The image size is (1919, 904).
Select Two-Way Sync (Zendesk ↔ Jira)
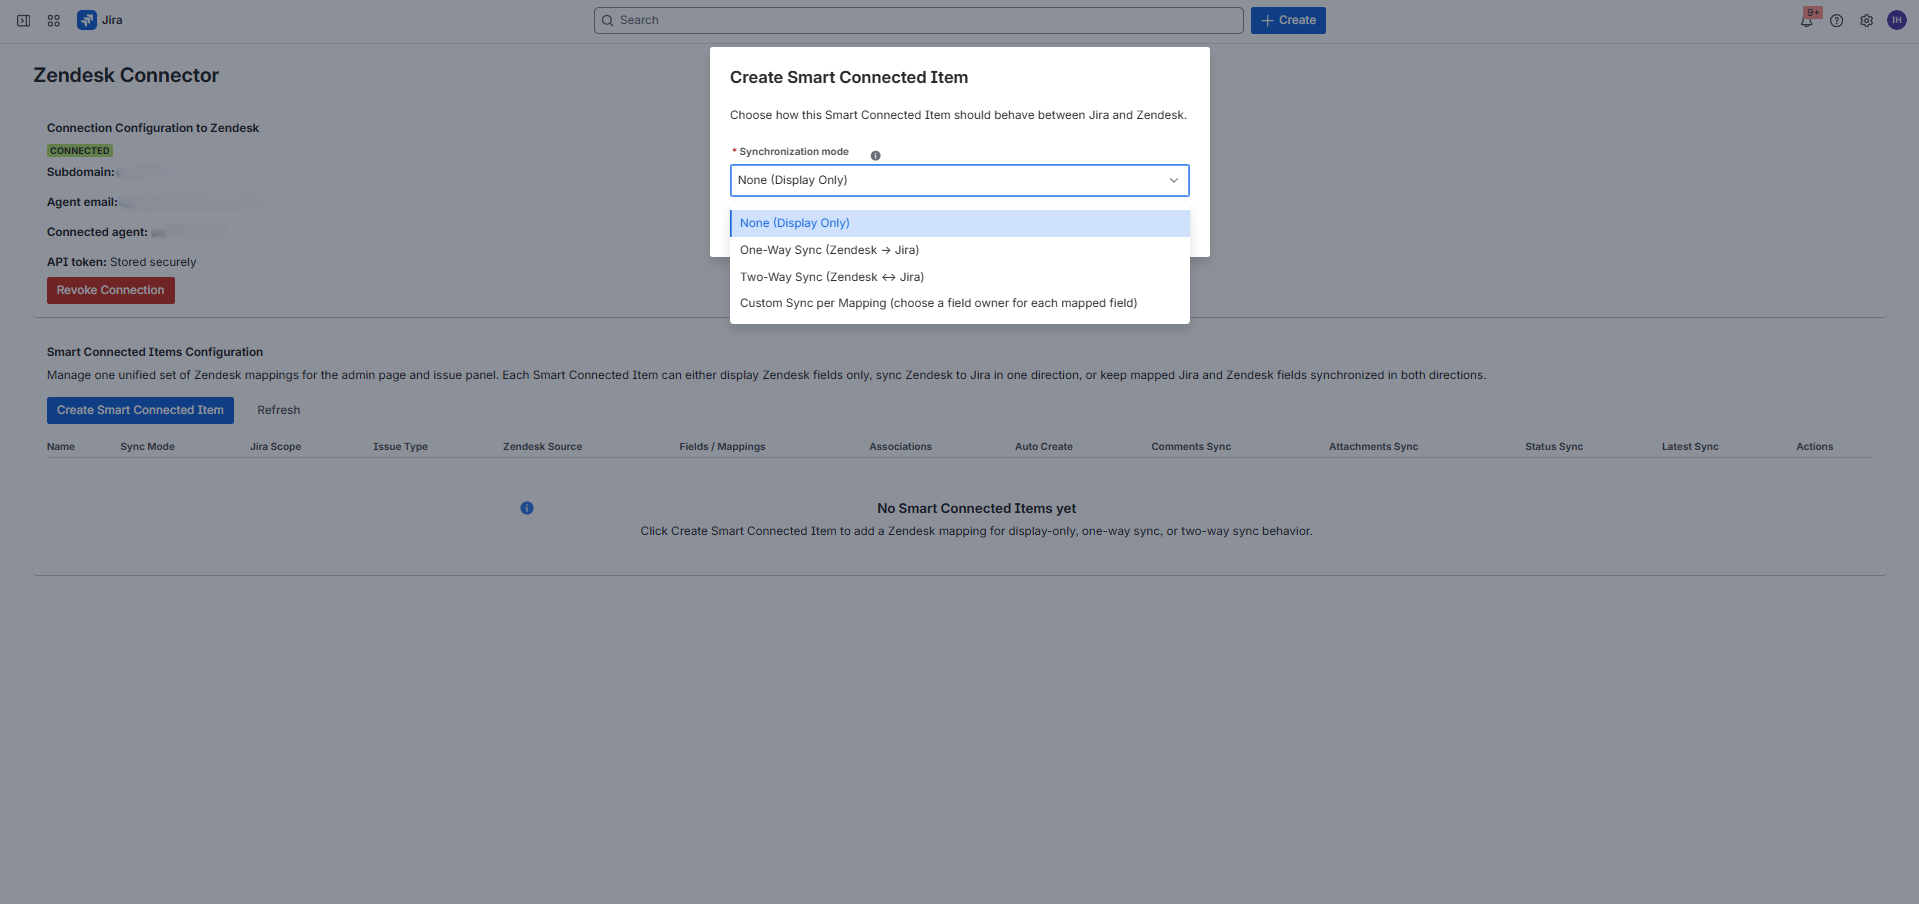click(x=960, y=277)
